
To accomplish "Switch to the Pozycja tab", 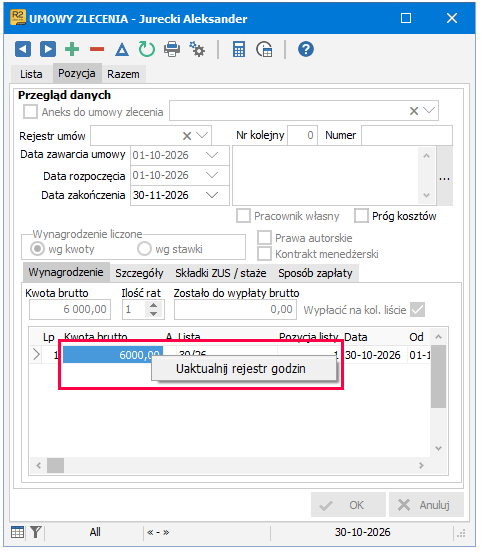I will [x=77, y=73].
